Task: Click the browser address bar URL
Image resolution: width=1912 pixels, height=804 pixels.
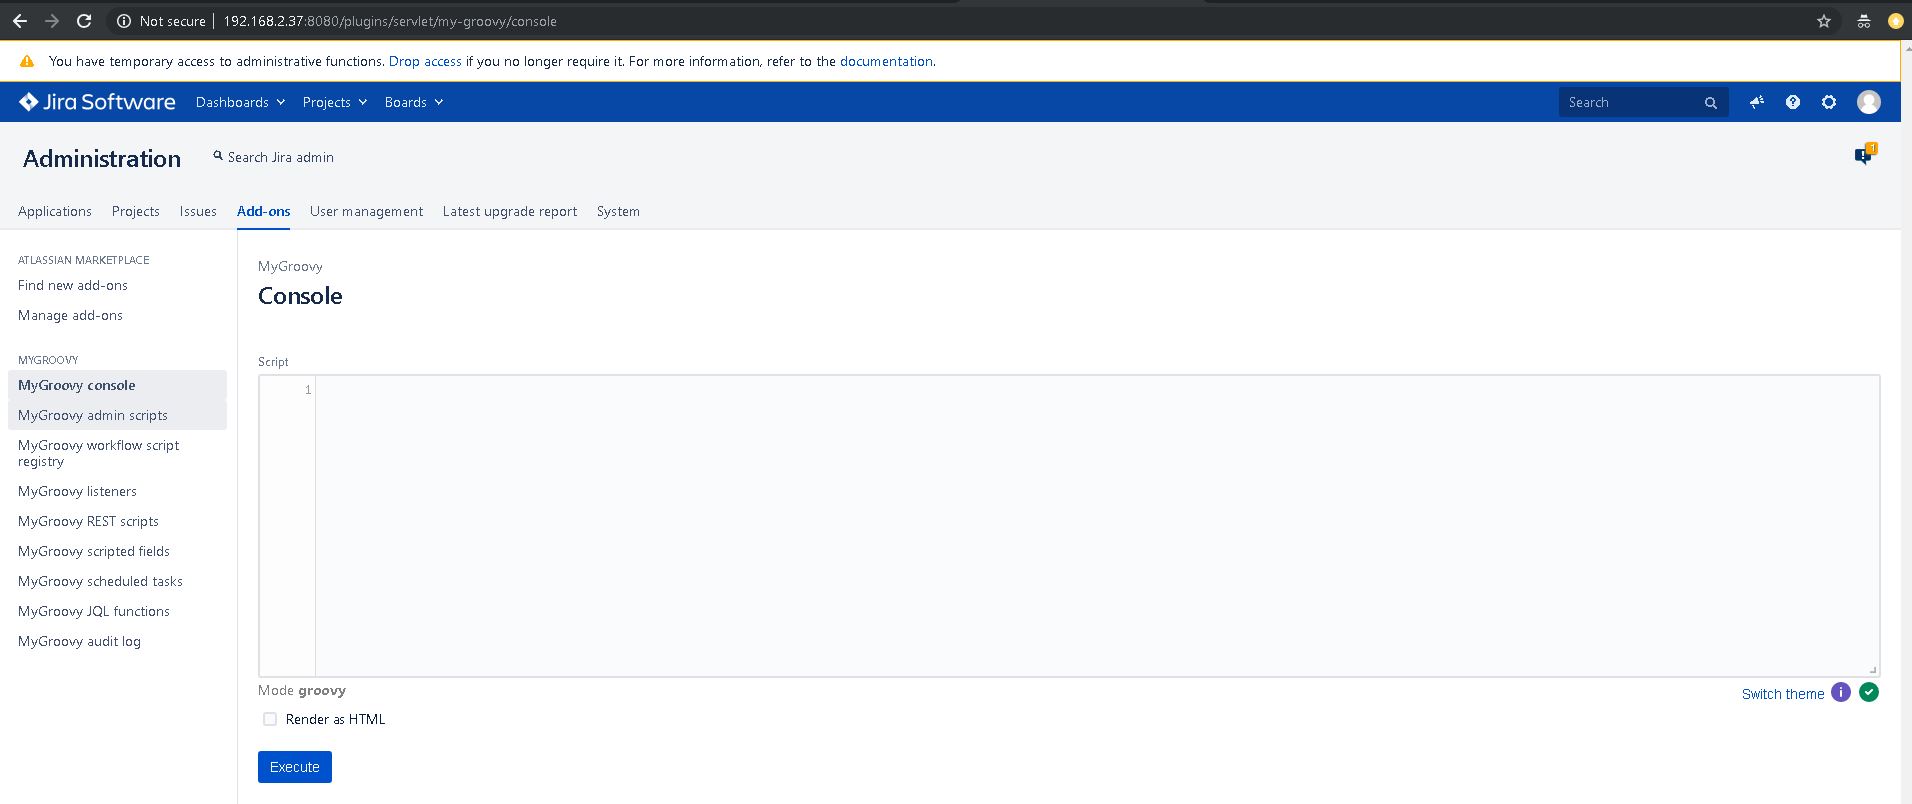Action: coord(390,21)
